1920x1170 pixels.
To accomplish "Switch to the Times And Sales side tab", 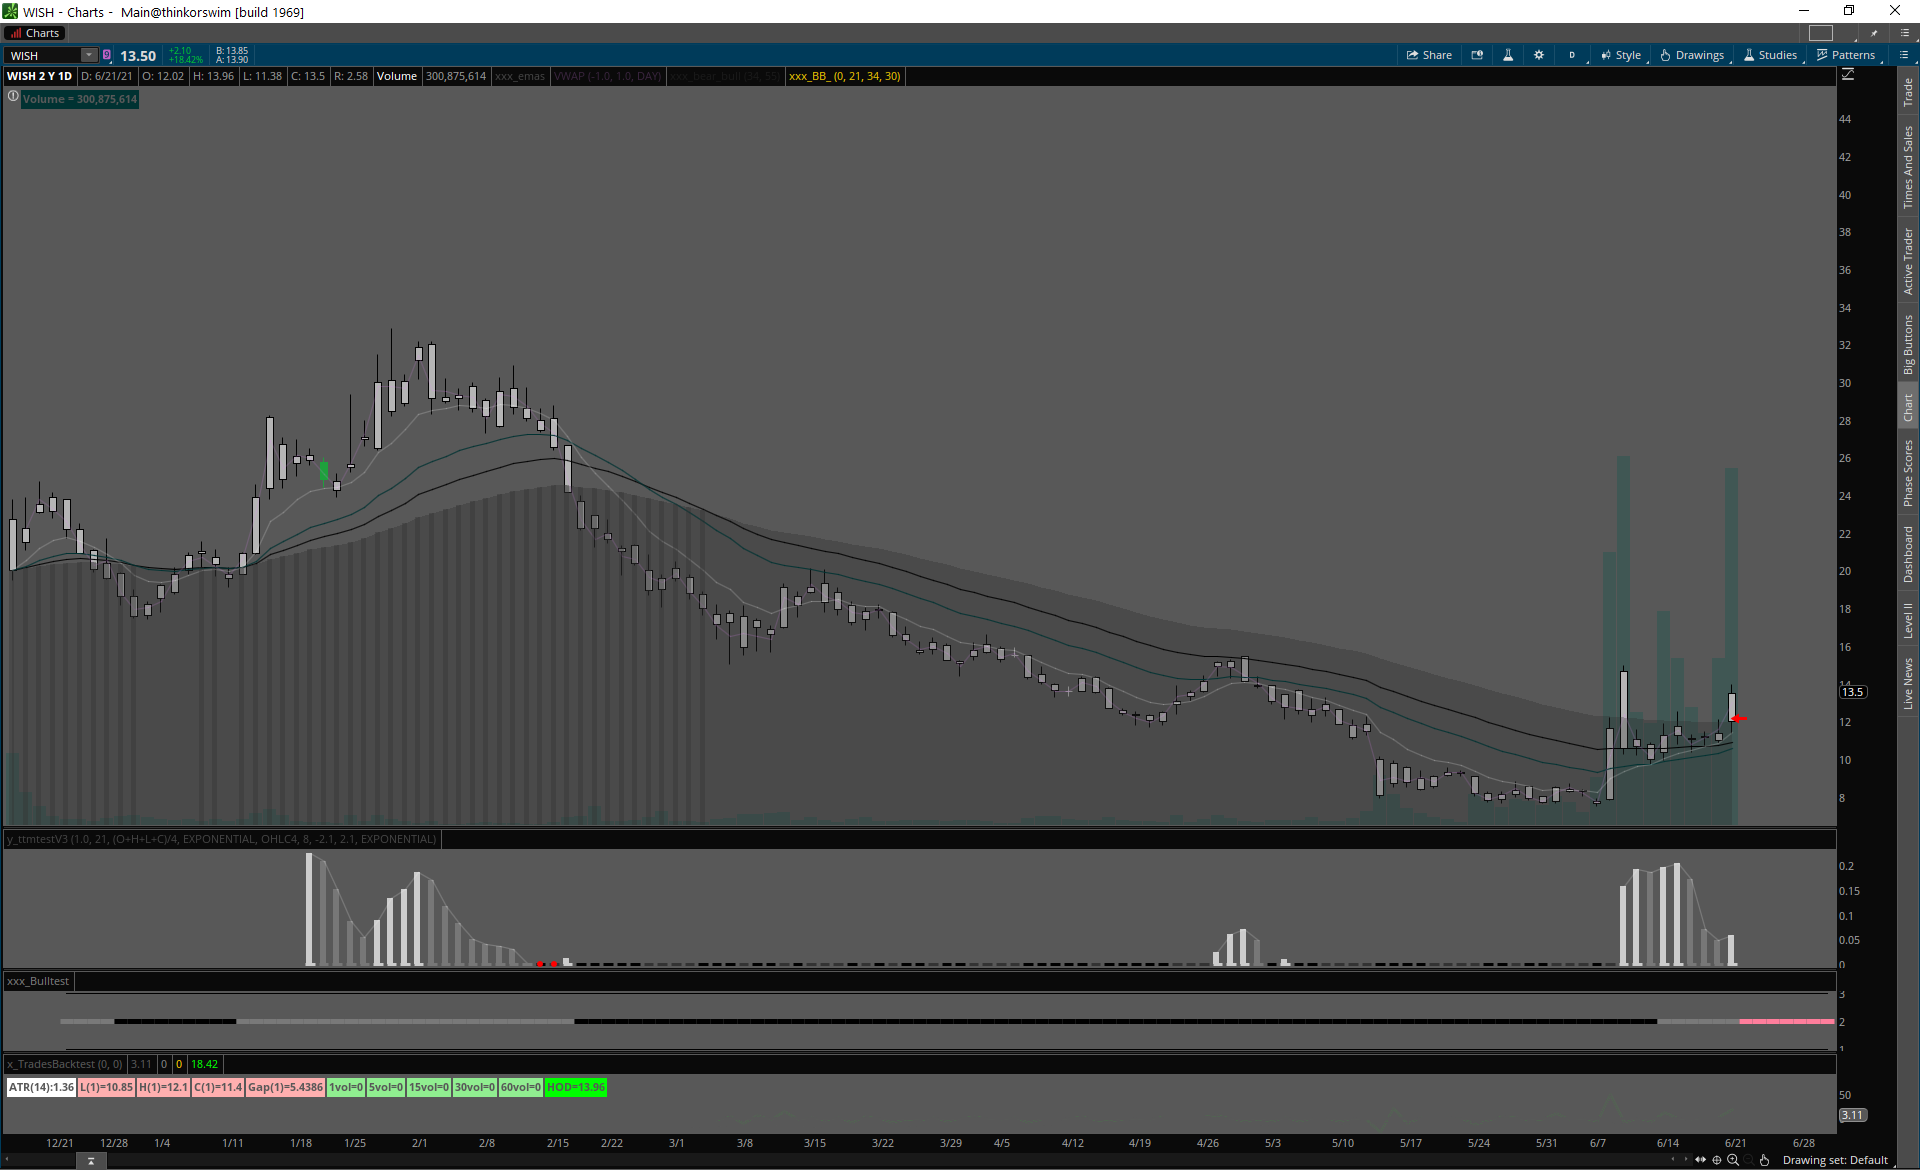I will tap(1908, 167).
